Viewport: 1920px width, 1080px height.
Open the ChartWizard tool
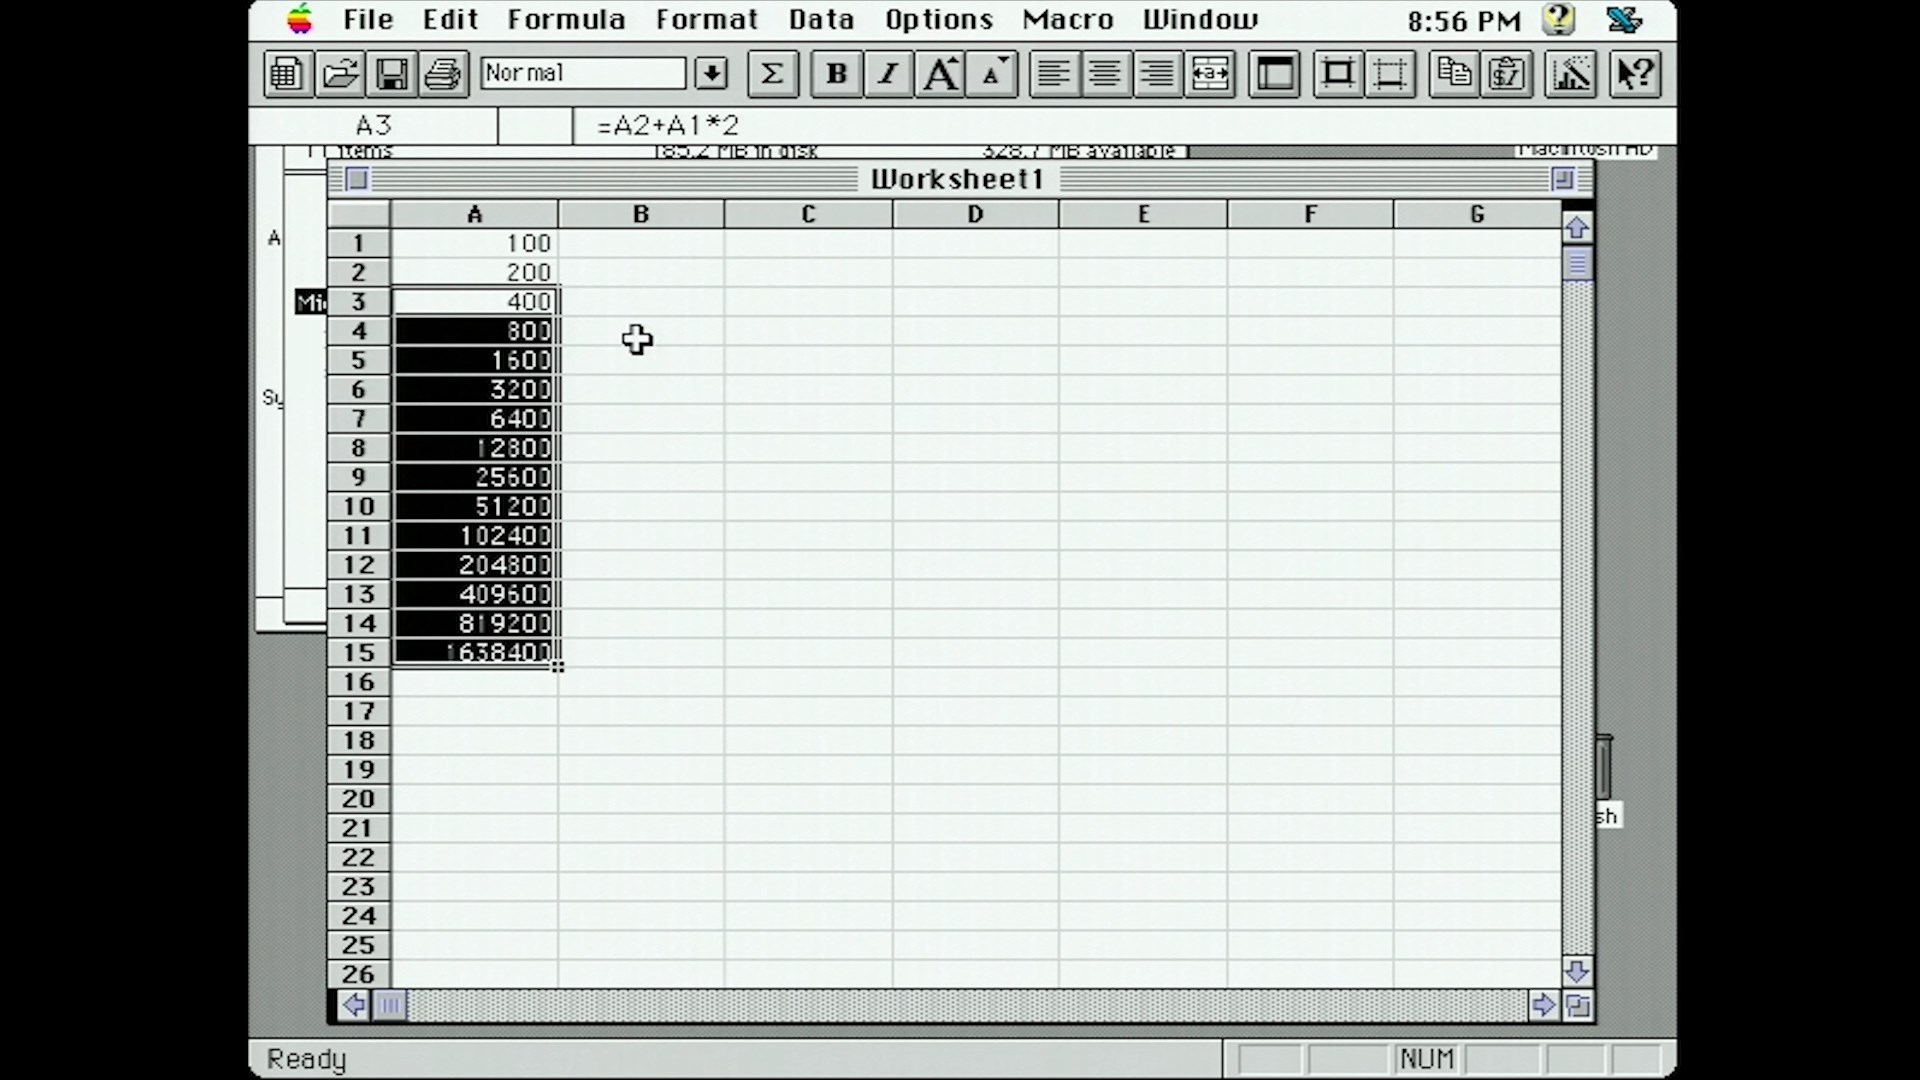[1570, 74]
